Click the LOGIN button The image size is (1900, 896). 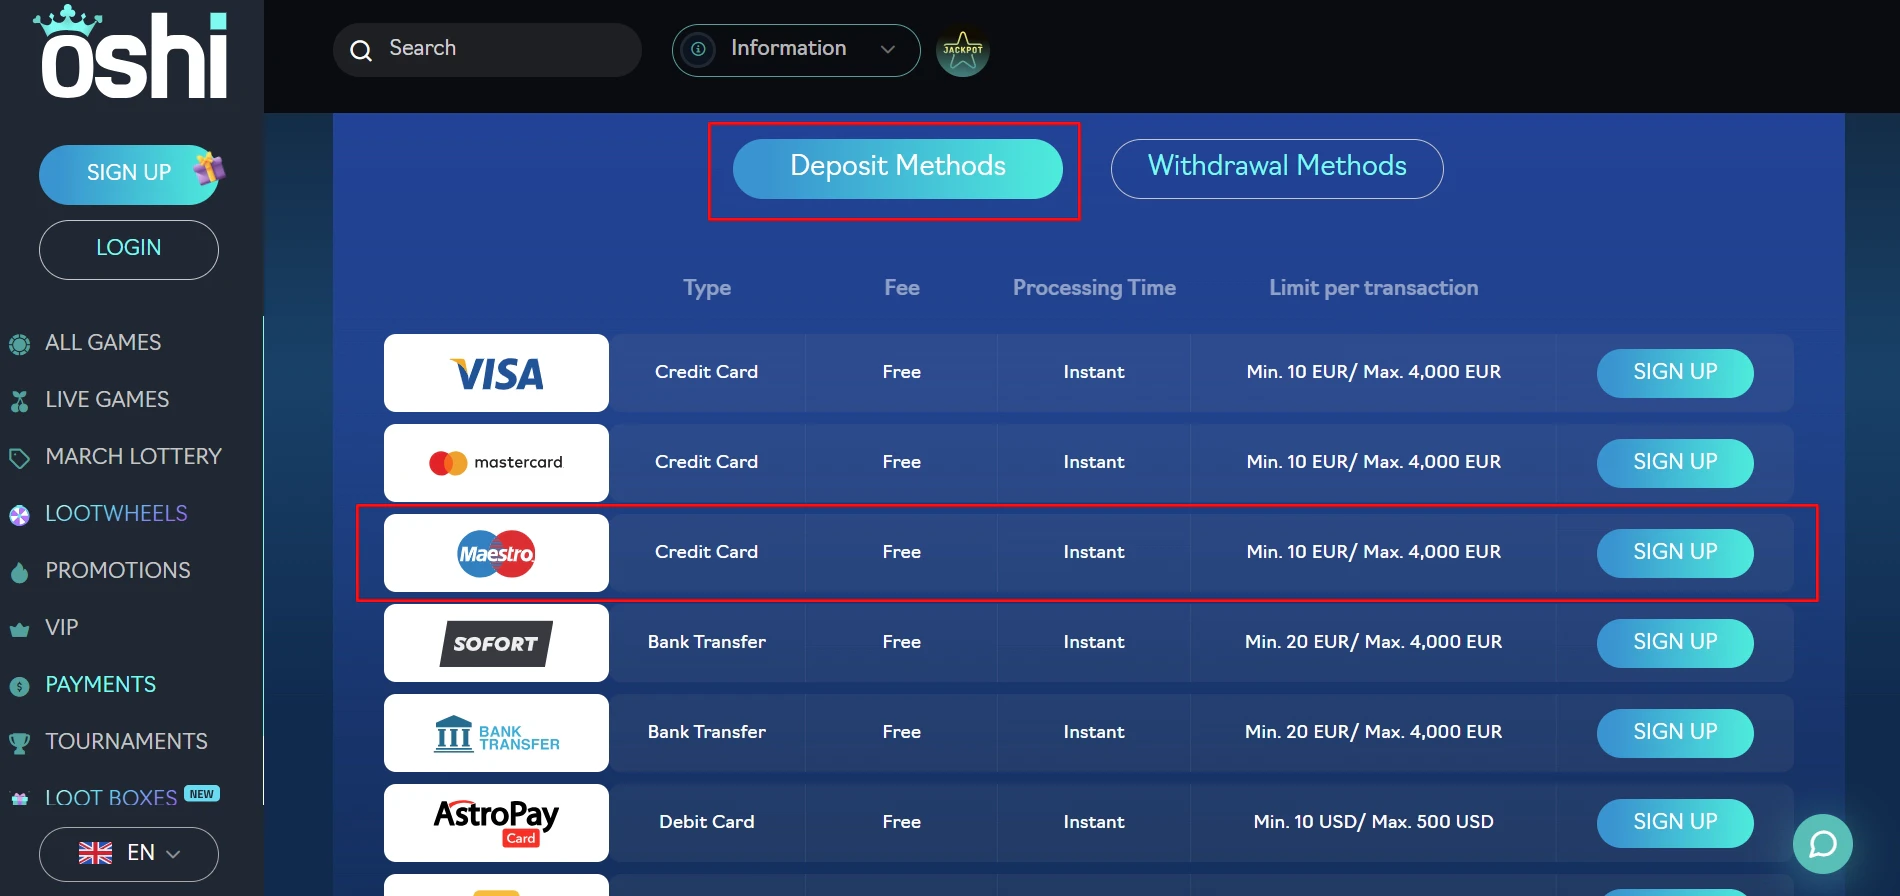point(129,250)
